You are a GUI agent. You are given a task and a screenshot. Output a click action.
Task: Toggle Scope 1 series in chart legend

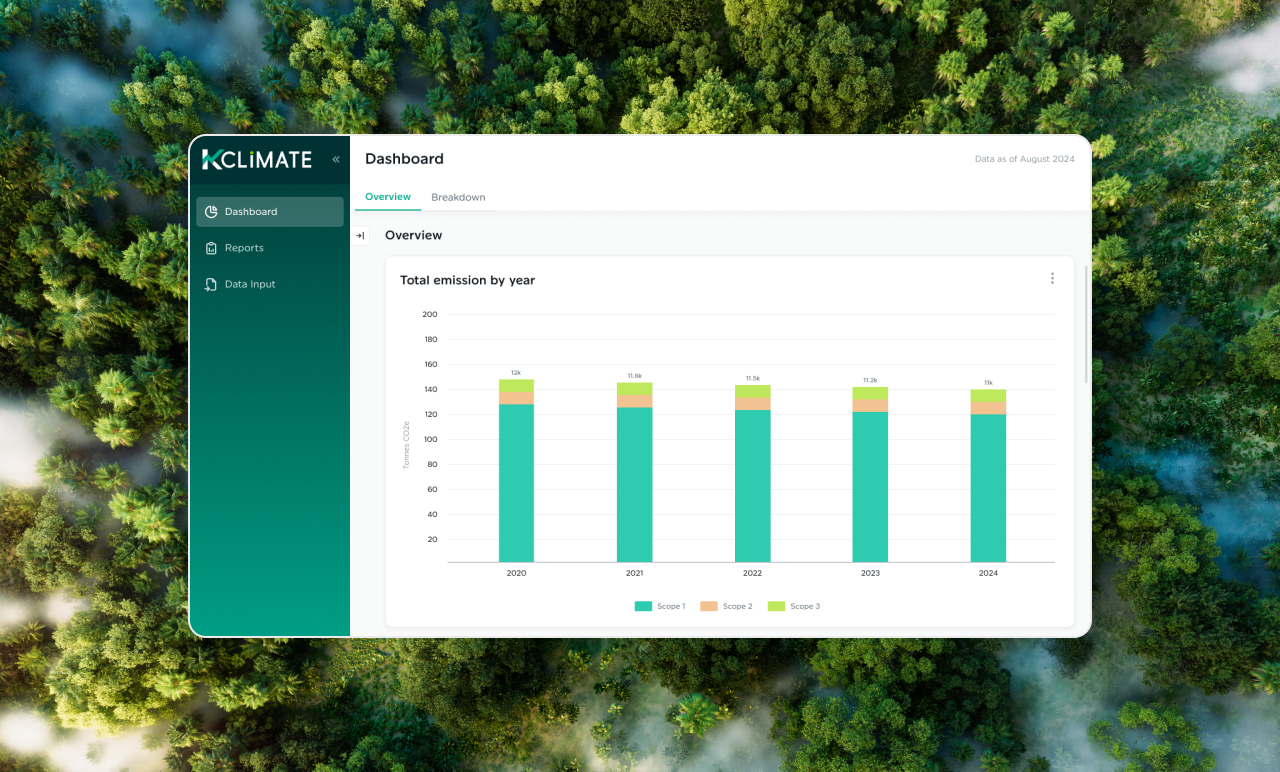click(x=660, y=606)
